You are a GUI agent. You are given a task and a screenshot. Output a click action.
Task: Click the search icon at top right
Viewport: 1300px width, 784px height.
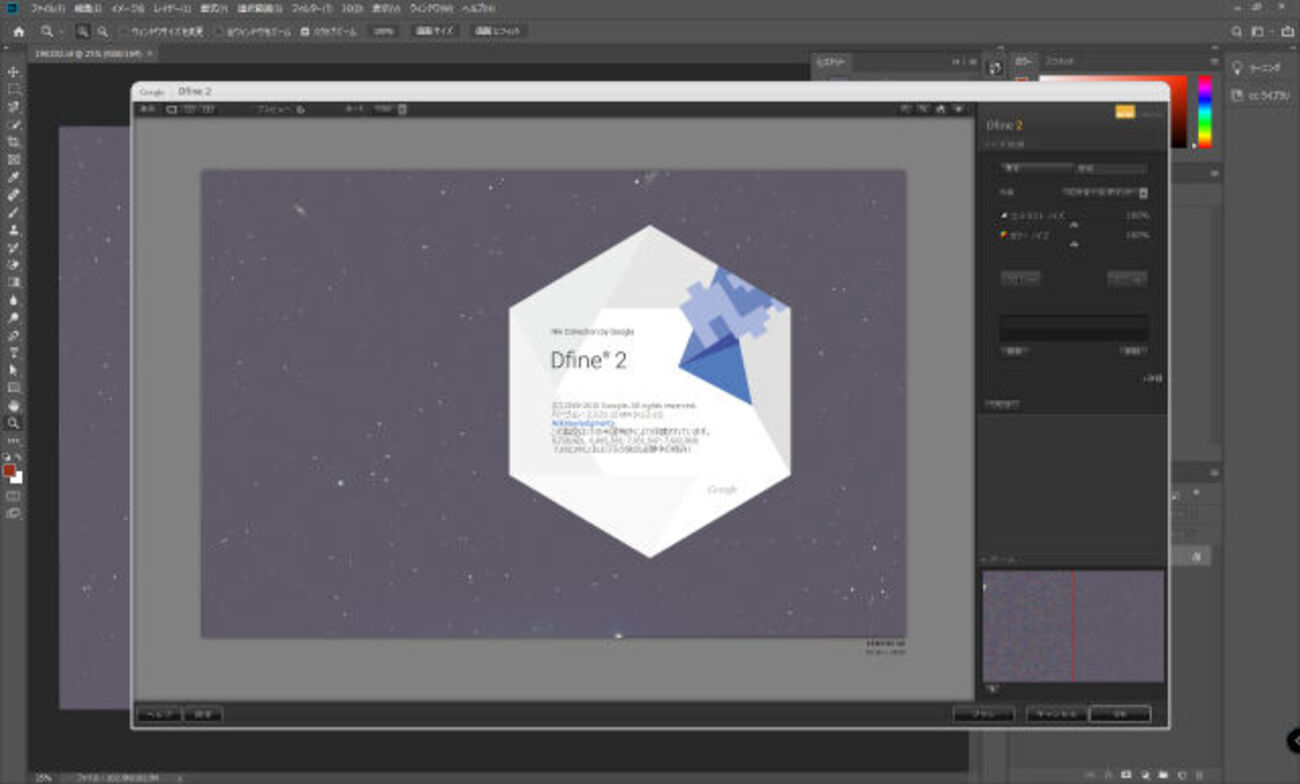pyautogui.click(x=1237, y=31)
